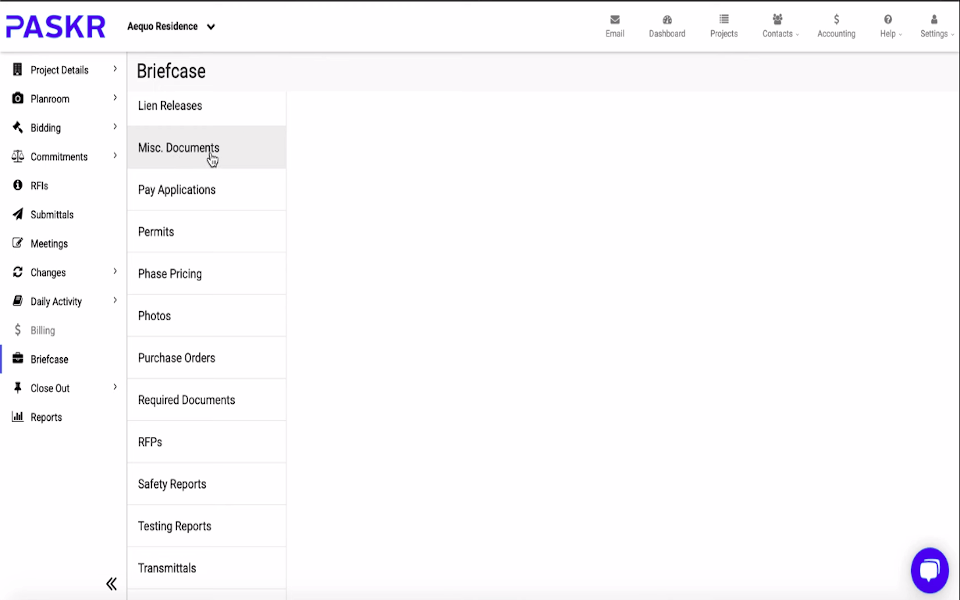Expand the Bidding submenu chevron
The image size is (960, 600).
pyautogui.click(x=114, y=127)
